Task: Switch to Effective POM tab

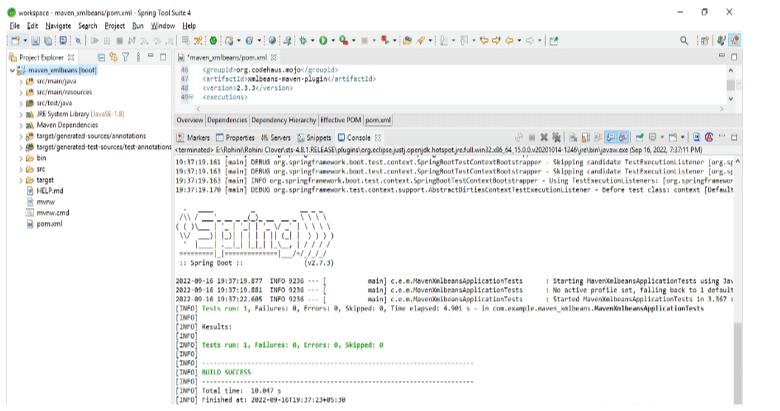Action: click(x=341, y=120)
